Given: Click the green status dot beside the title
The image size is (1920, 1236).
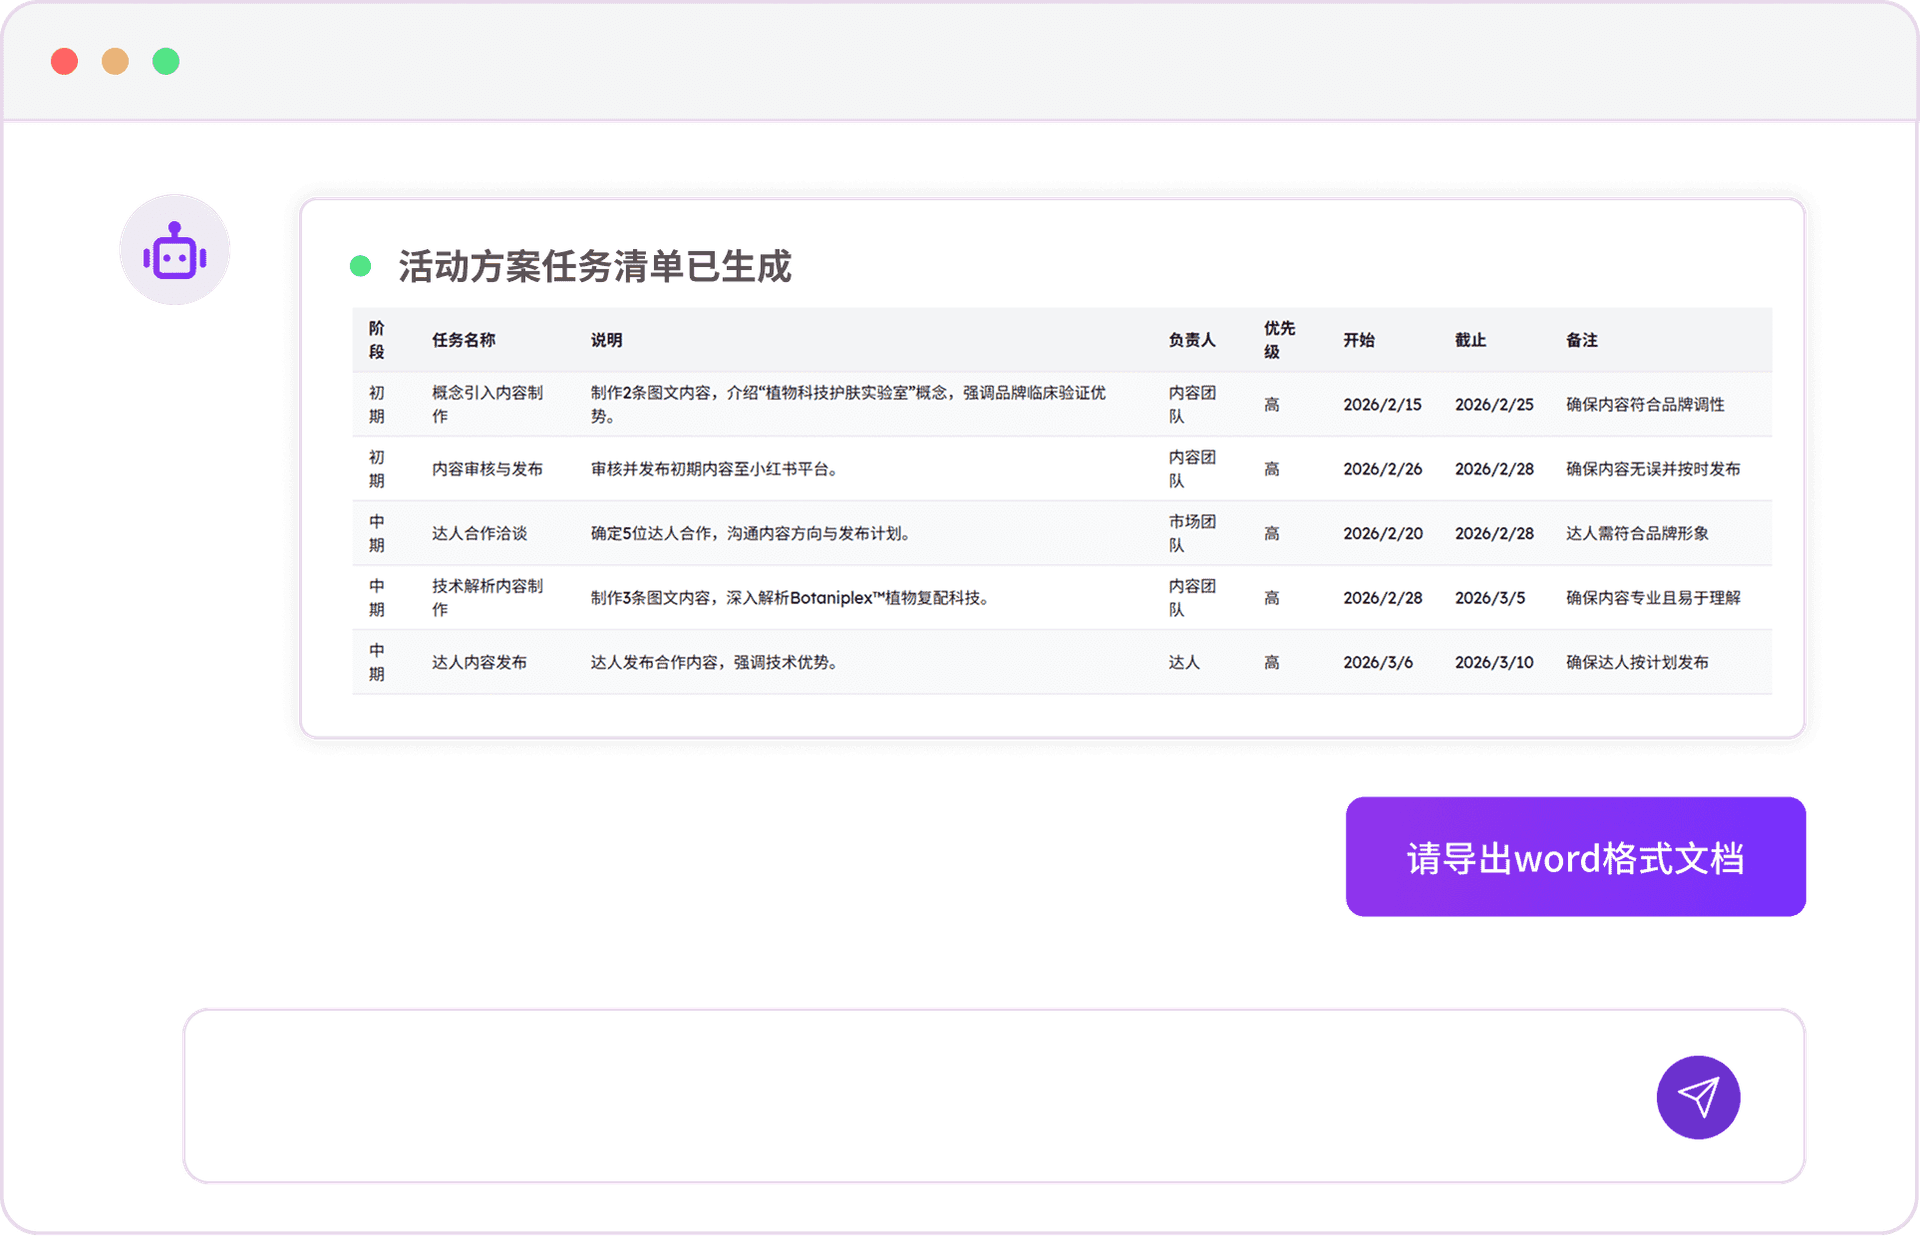Looking at the screenshot, I should point(362,265).
